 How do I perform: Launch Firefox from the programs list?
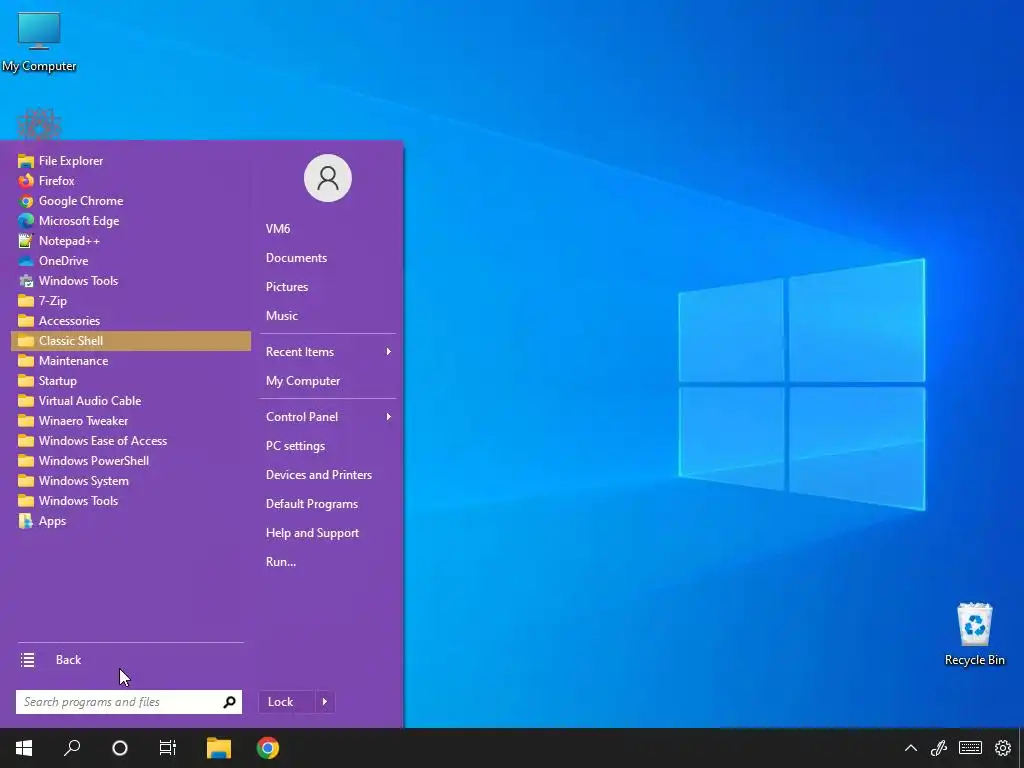click(131, 181)
